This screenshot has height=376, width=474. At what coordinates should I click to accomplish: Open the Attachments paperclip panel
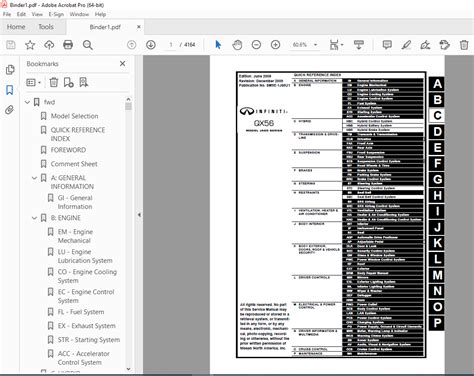click(10, 110)
